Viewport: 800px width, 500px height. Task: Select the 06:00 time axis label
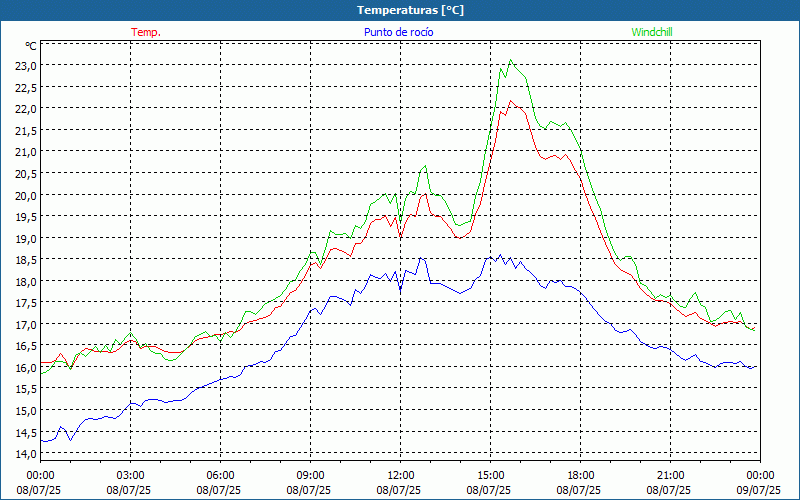tap(220, 475)
